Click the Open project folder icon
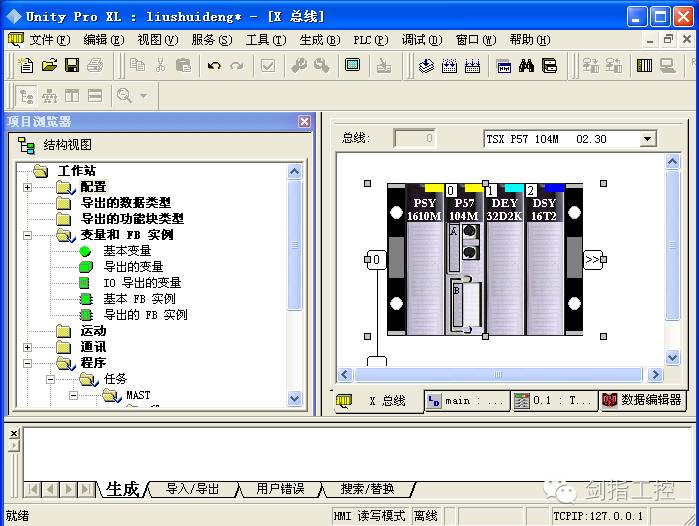Image resolution: width=699 pixels, height=526 pixels. 49,66
